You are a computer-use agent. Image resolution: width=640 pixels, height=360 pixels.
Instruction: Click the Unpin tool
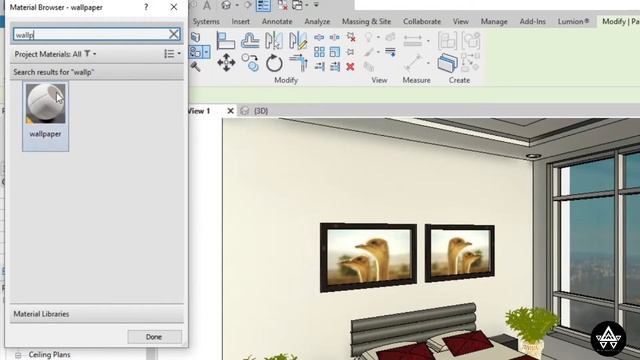[351, 38]
